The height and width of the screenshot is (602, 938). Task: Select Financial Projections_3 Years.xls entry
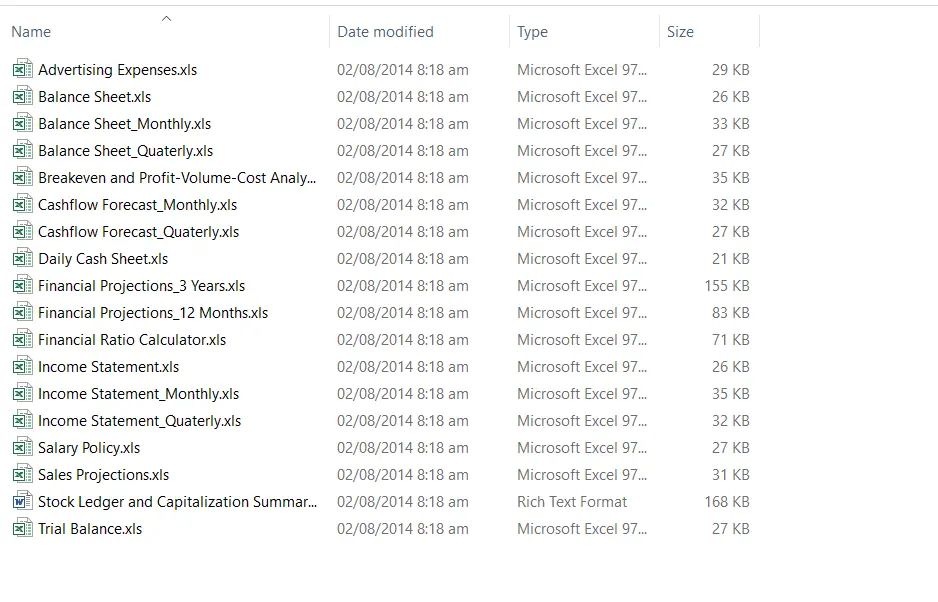[x=141, y=285]
